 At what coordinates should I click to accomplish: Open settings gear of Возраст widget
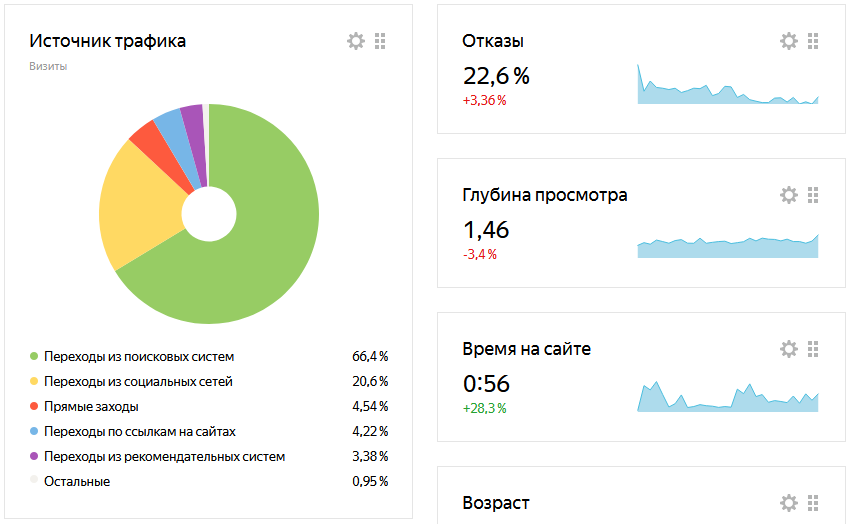pos(789,503)
